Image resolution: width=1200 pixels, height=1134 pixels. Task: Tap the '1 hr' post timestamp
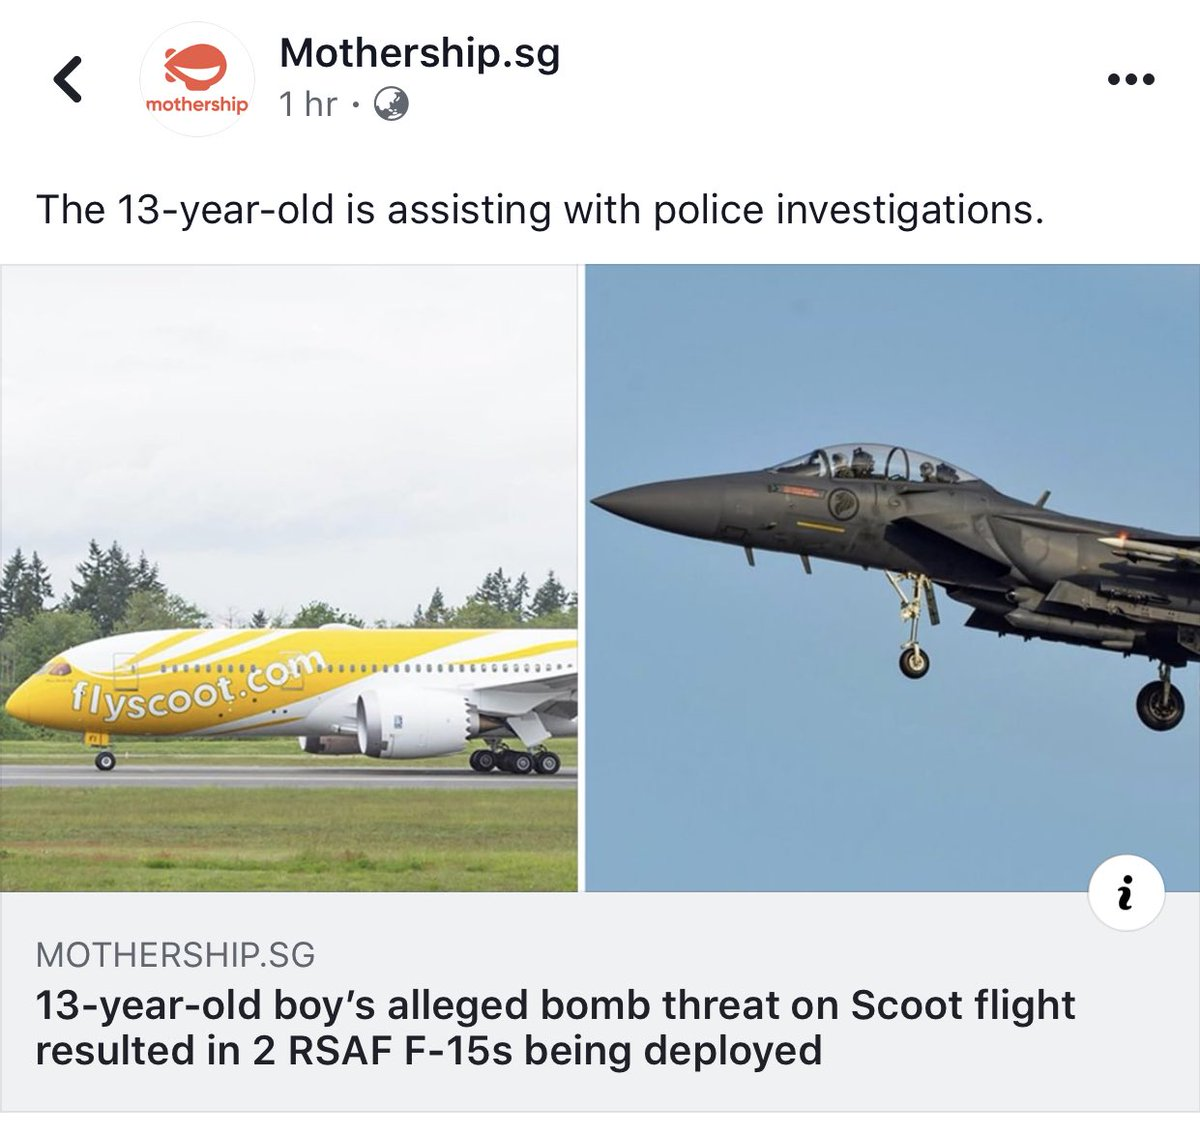[x=308, y=104]
